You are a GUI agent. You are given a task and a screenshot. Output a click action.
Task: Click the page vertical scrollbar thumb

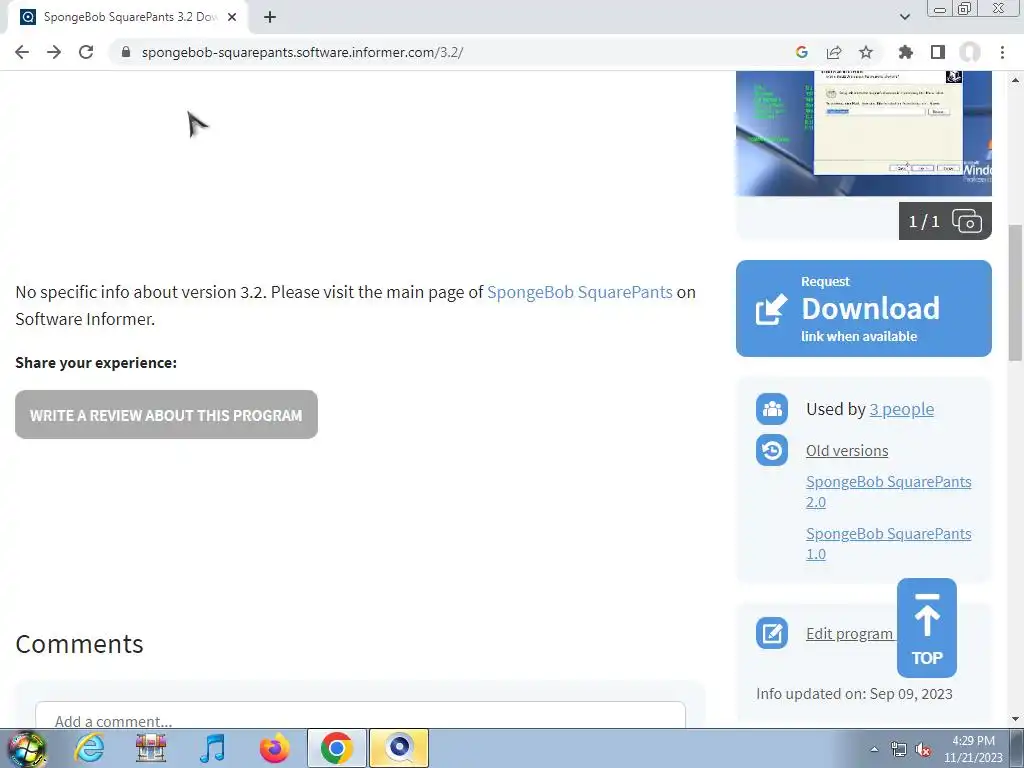point(1015,292)
